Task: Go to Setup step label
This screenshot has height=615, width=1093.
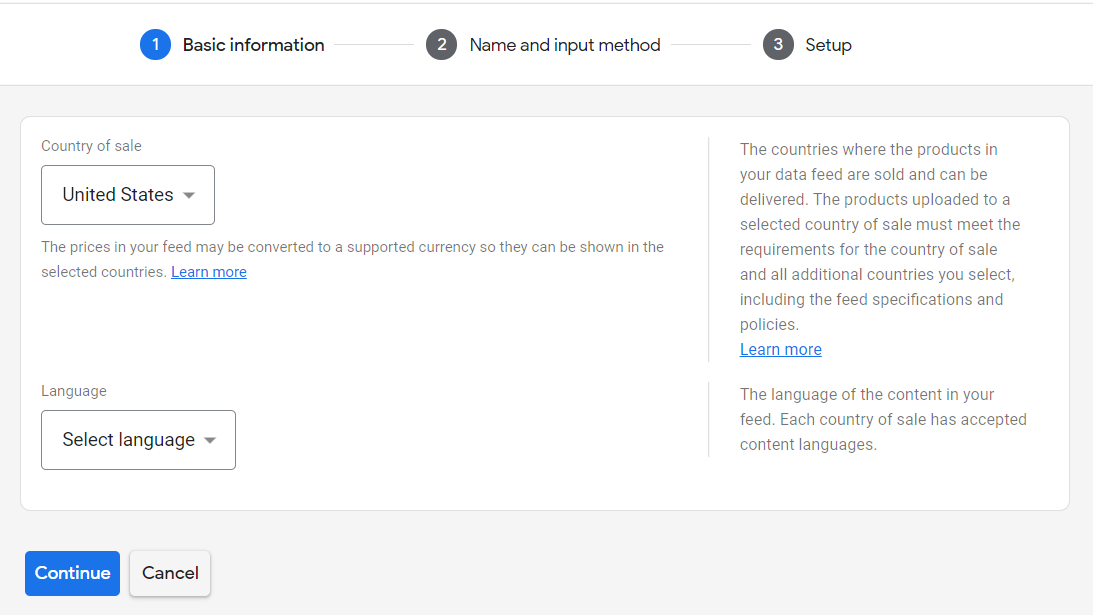Action: 828,45
